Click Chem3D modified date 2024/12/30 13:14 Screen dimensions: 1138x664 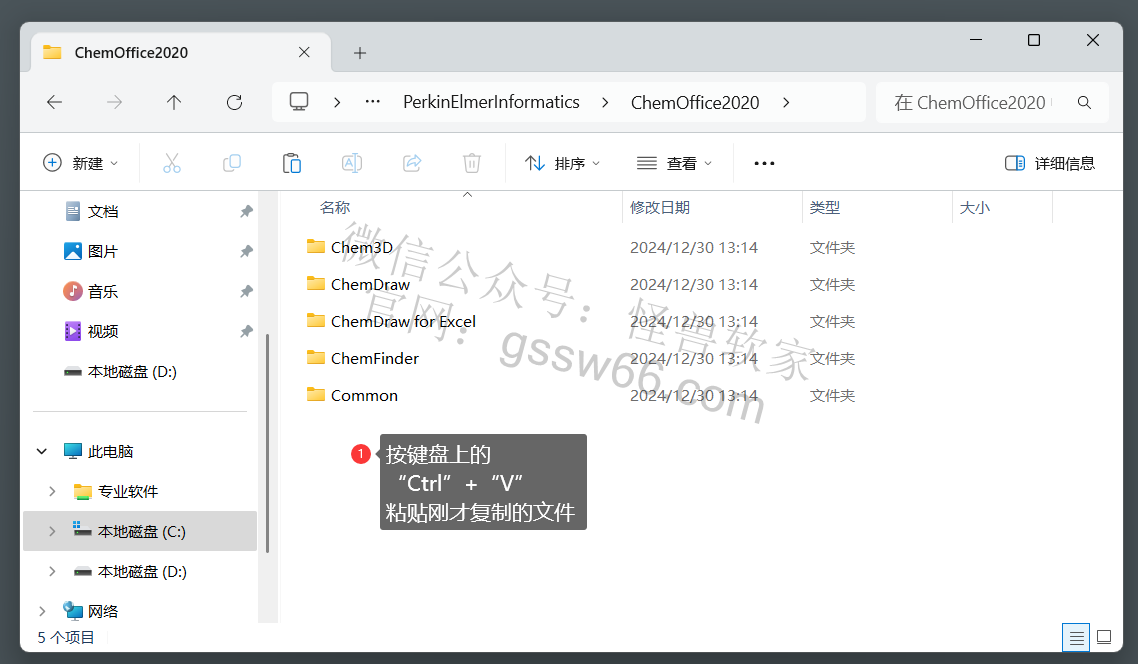pos(694,247)
